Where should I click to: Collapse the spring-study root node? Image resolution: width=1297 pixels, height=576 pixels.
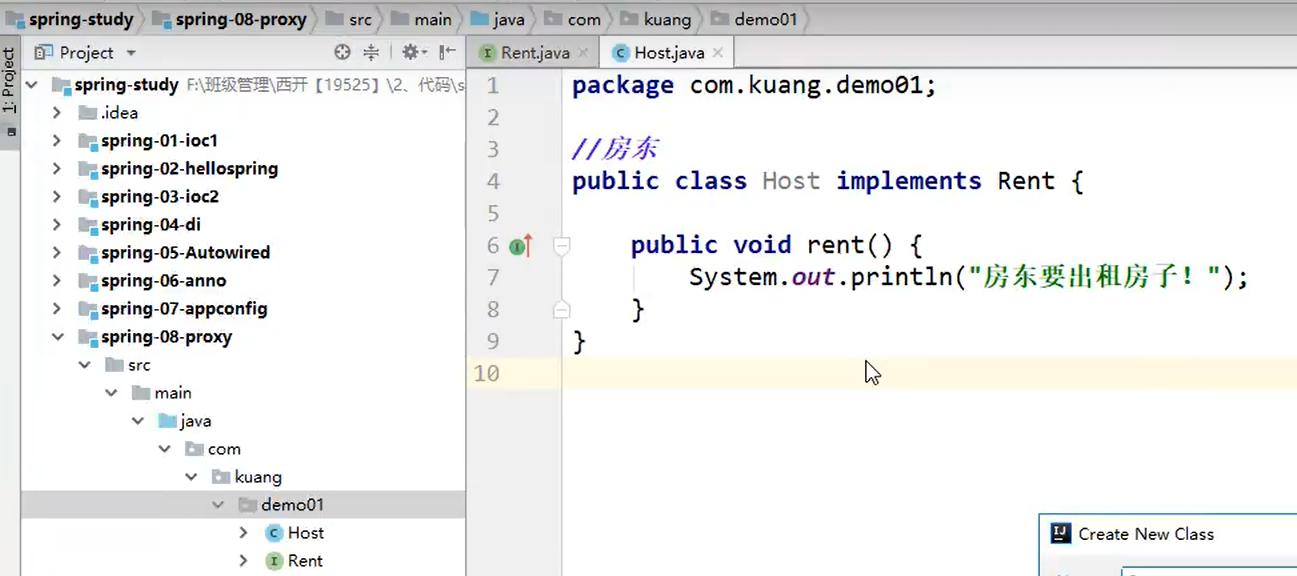(x=32, y=85)
